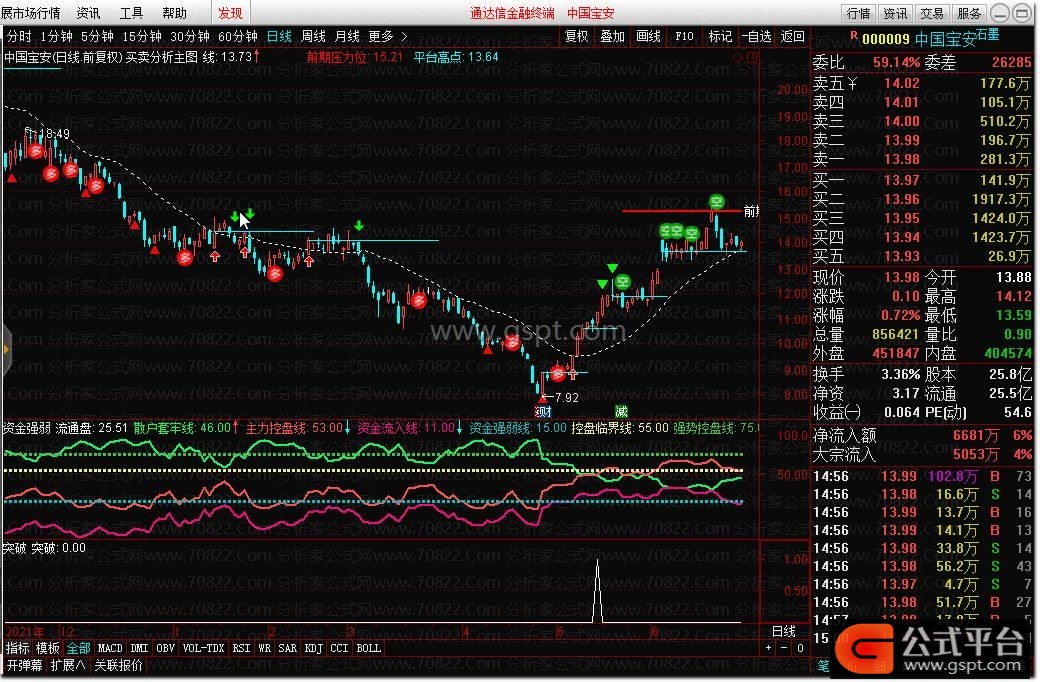
Task: Apply the MACD indicator
Action: click(x=110, y=648)
